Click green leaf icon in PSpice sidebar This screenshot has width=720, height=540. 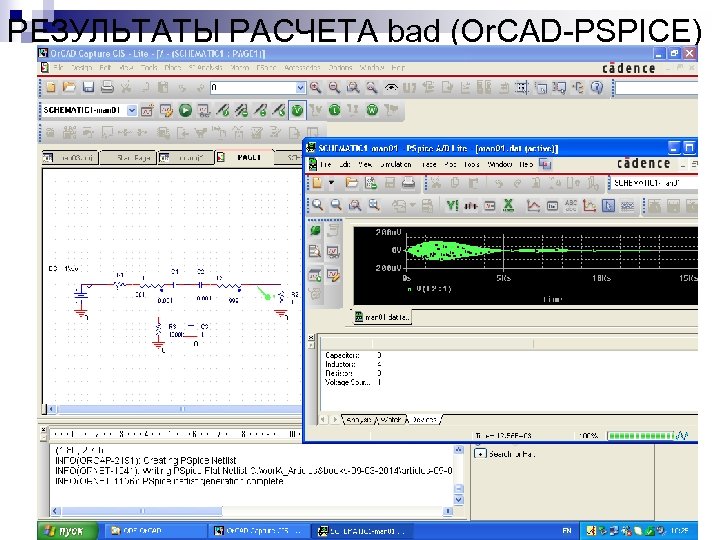point(315,231)
